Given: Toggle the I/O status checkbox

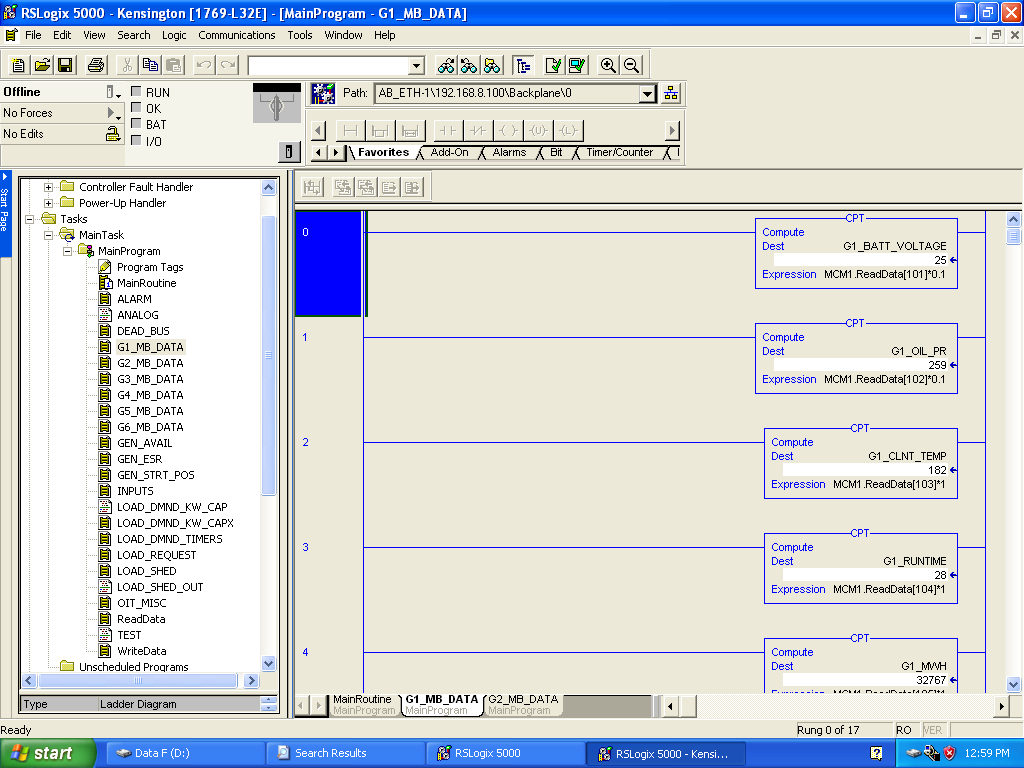Looking at the screenshot, I should click(136, 140).
